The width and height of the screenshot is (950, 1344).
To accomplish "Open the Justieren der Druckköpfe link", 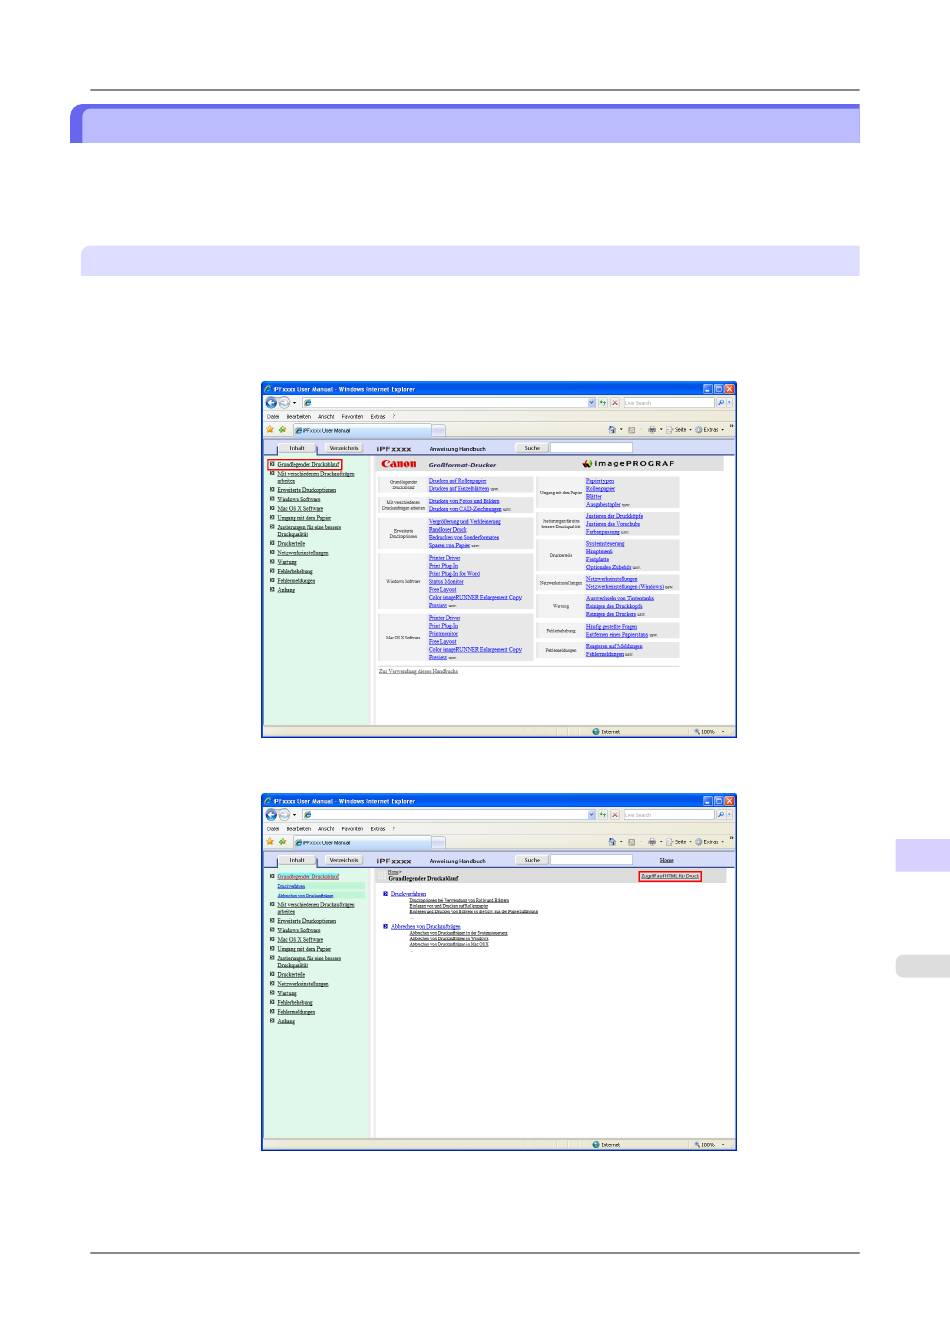I will (614, 516).
